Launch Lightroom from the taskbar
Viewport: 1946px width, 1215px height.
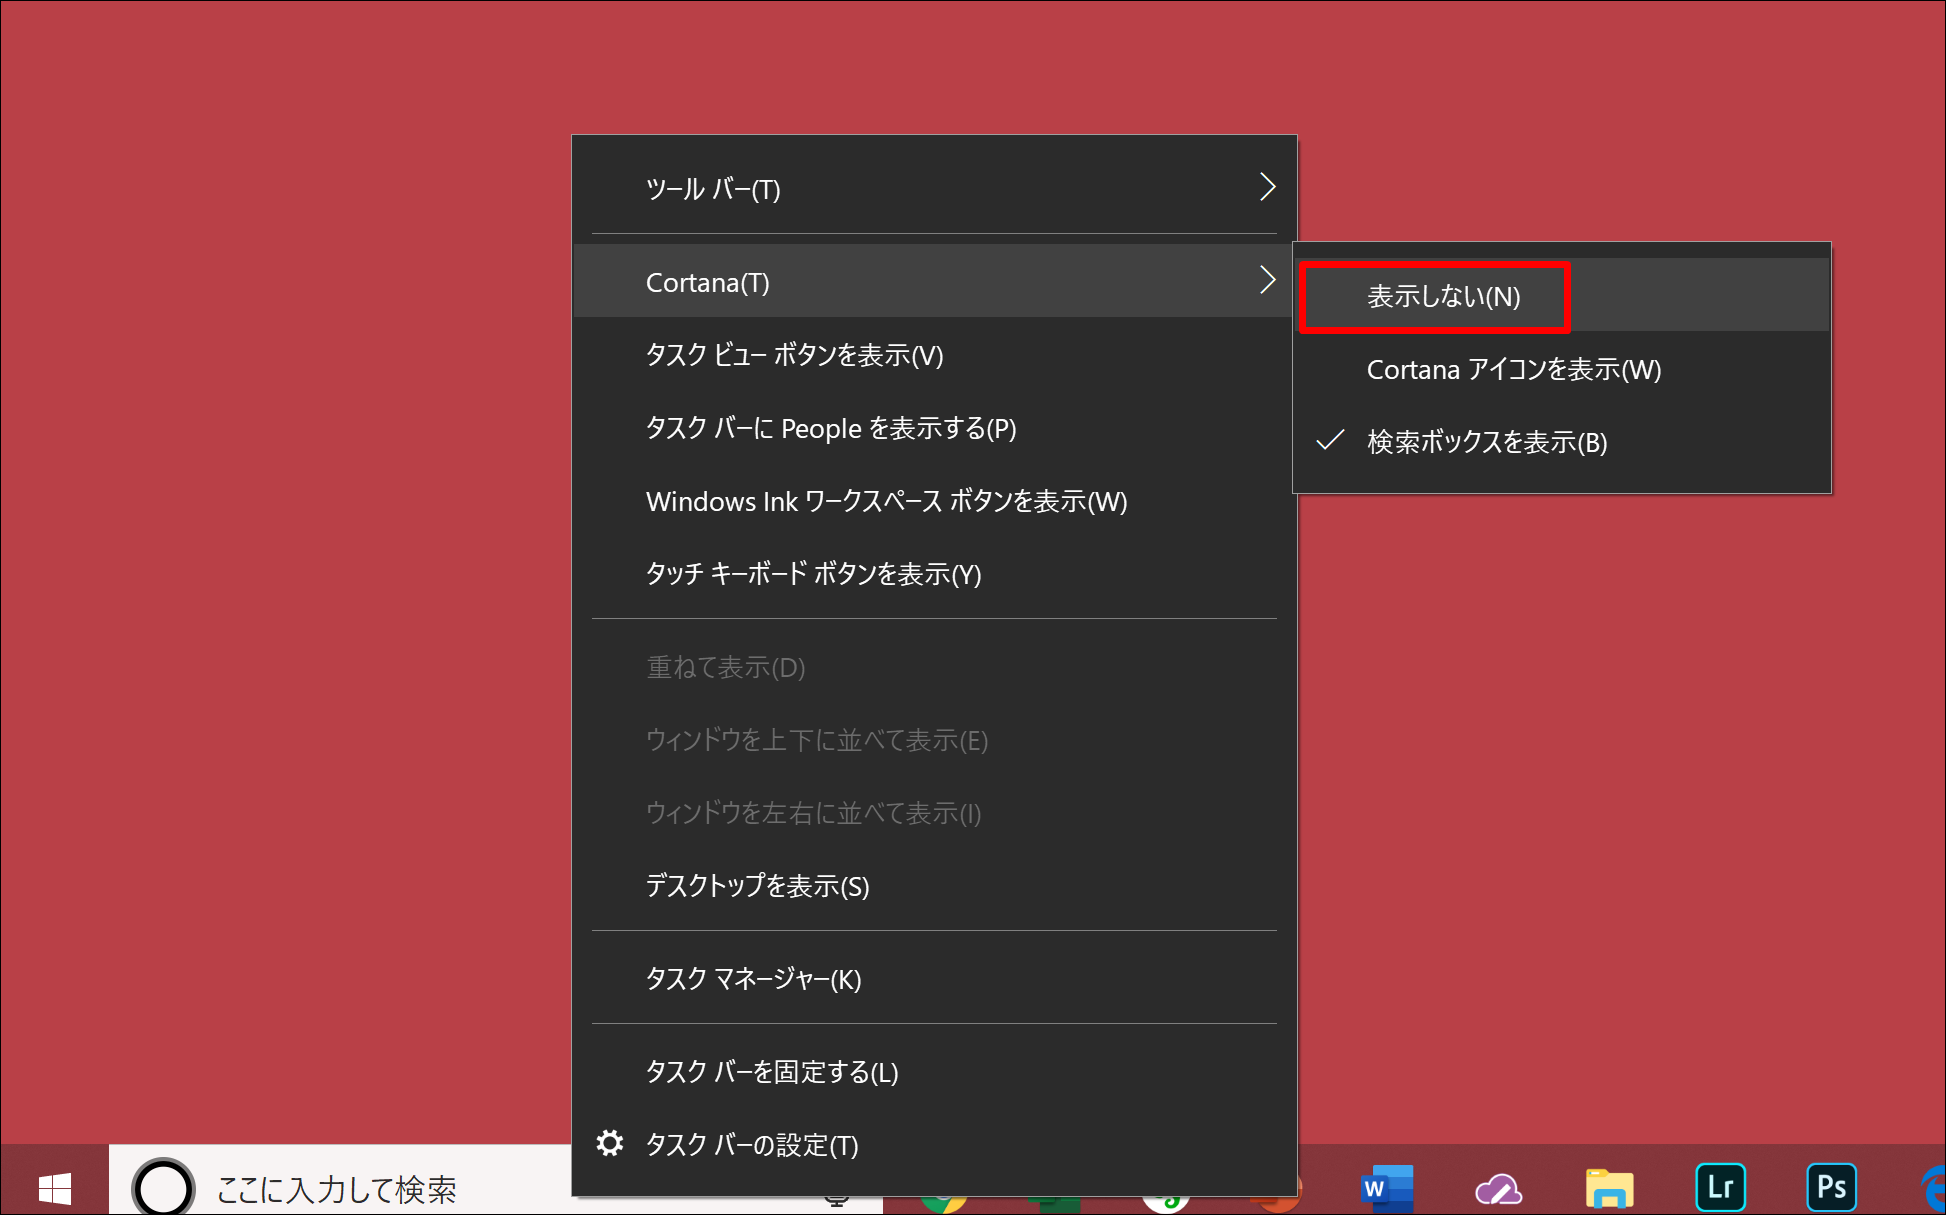[x=1720, y=1187]
